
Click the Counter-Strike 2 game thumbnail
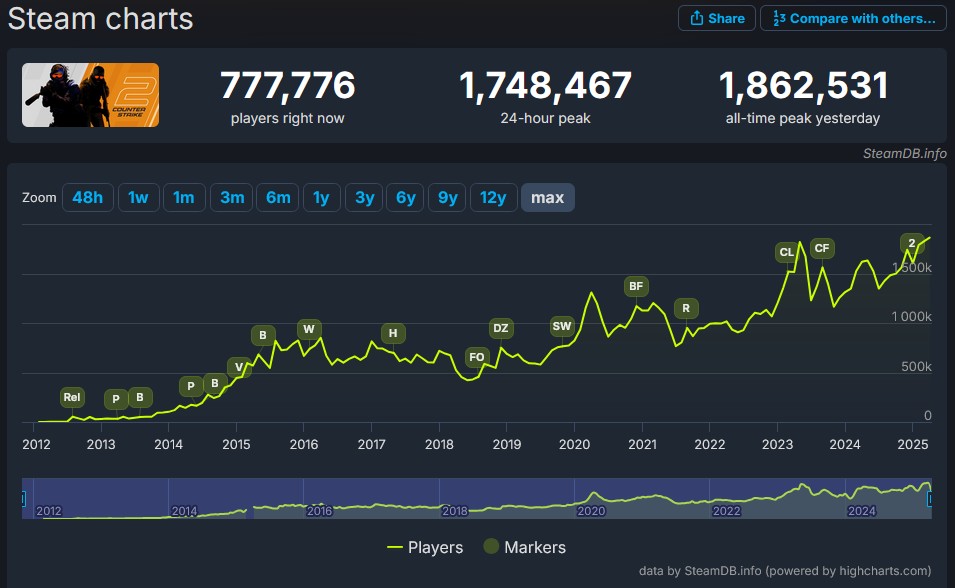(90, 95)
